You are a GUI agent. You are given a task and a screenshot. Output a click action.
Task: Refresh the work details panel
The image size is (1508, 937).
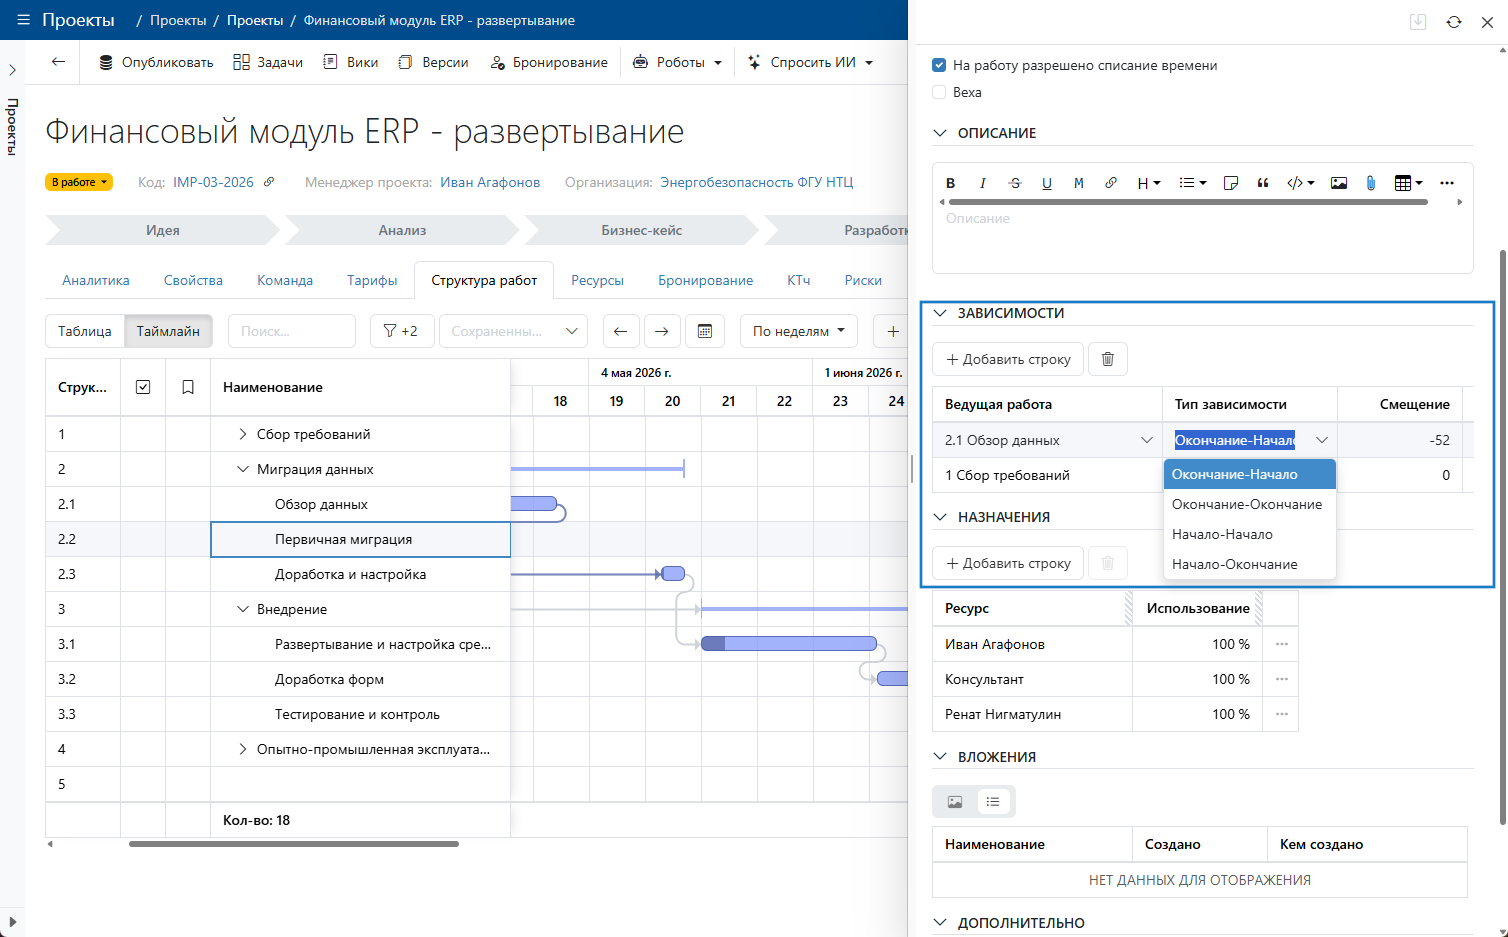click(x=1454, y=22)
